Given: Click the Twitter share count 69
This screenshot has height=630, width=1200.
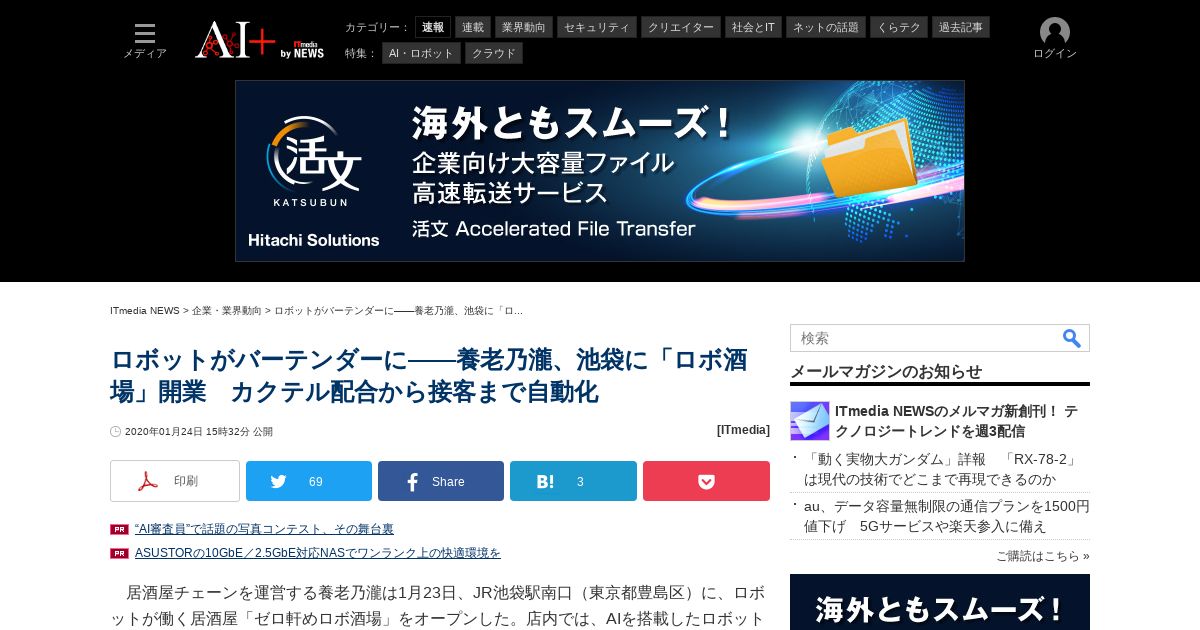Looking at the screenshot, I should pos(316,482).
